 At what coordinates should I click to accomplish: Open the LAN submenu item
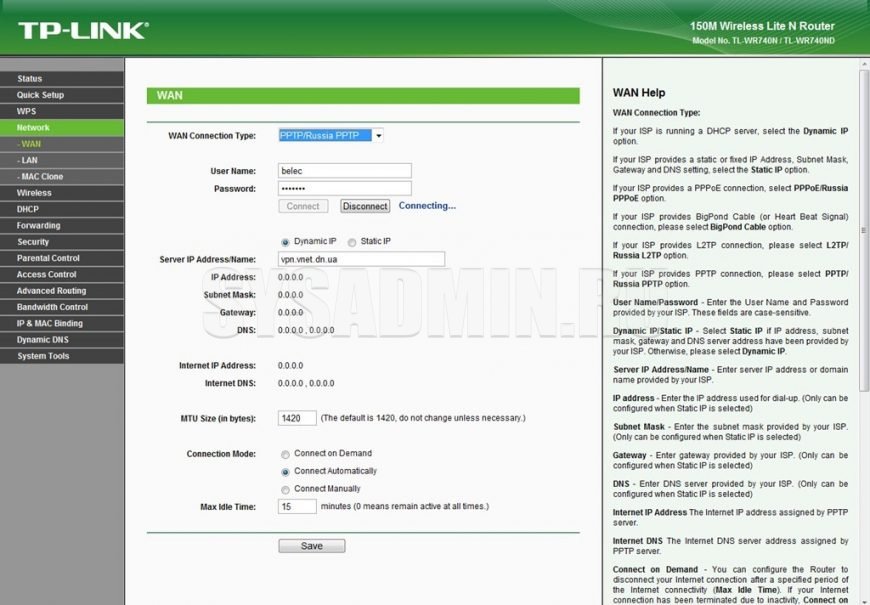pos(29,160)
